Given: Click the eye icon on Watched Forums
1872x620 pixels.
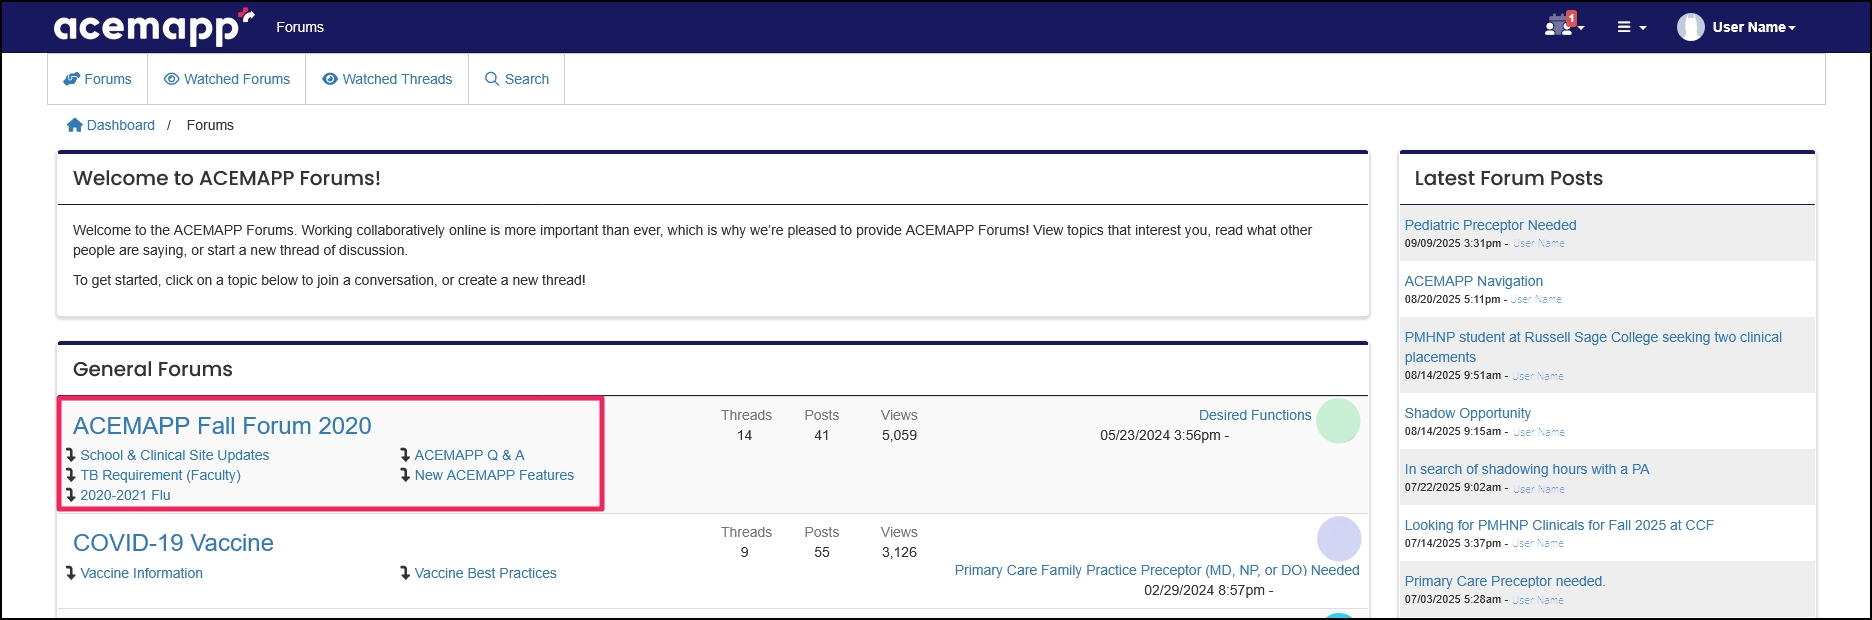Looking at the screenshot, I should pyautogui.click(x=171, y=79).
